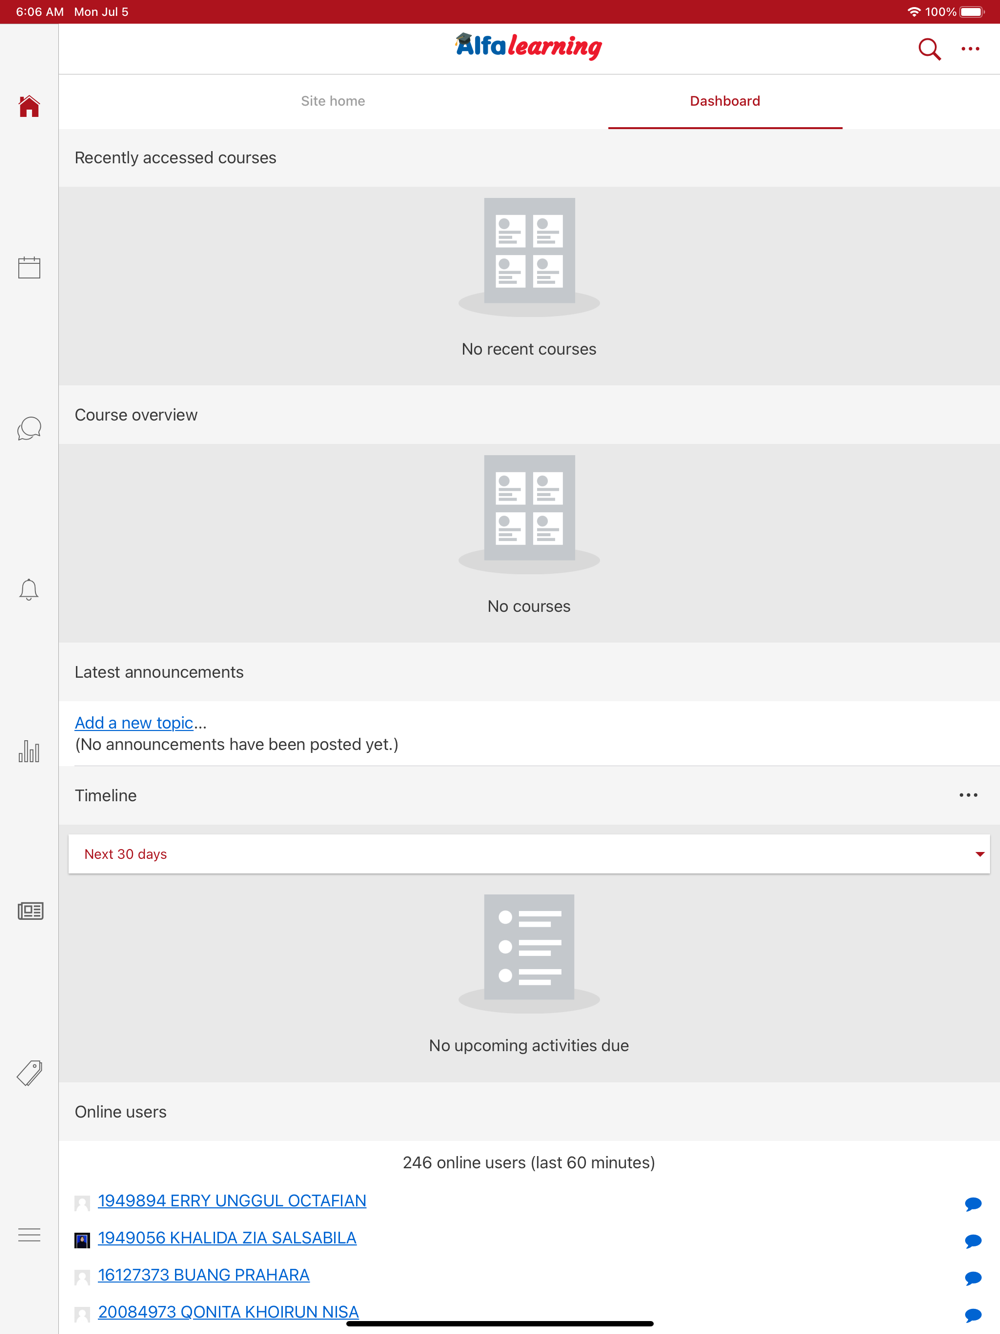
Task: Tap the No upcoming activities due text
Action: tap(529, 1045)
